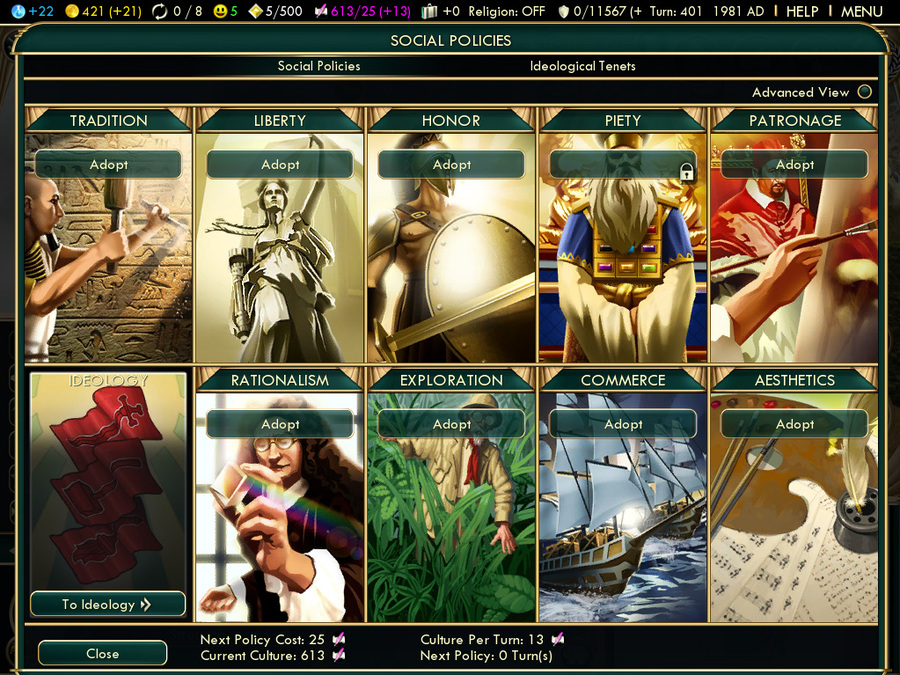Image resolution: width=900 pixels, height=675 pixels.
Task: Click culture icon beside Next Policy Cost
Action: pyautogui.click(x=339, y=639)
